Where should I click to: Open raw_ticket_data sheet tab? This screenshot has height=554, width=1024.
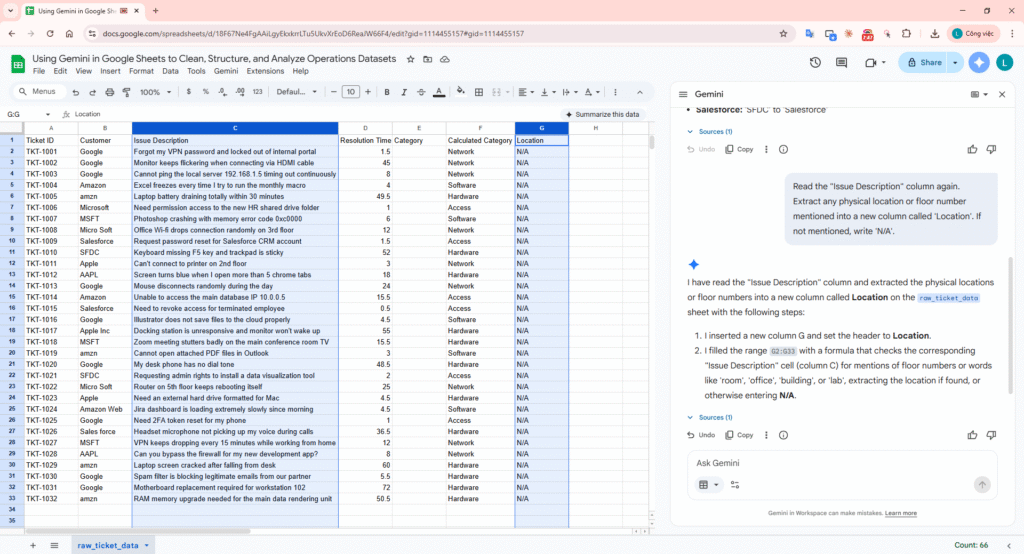(108, 545)
